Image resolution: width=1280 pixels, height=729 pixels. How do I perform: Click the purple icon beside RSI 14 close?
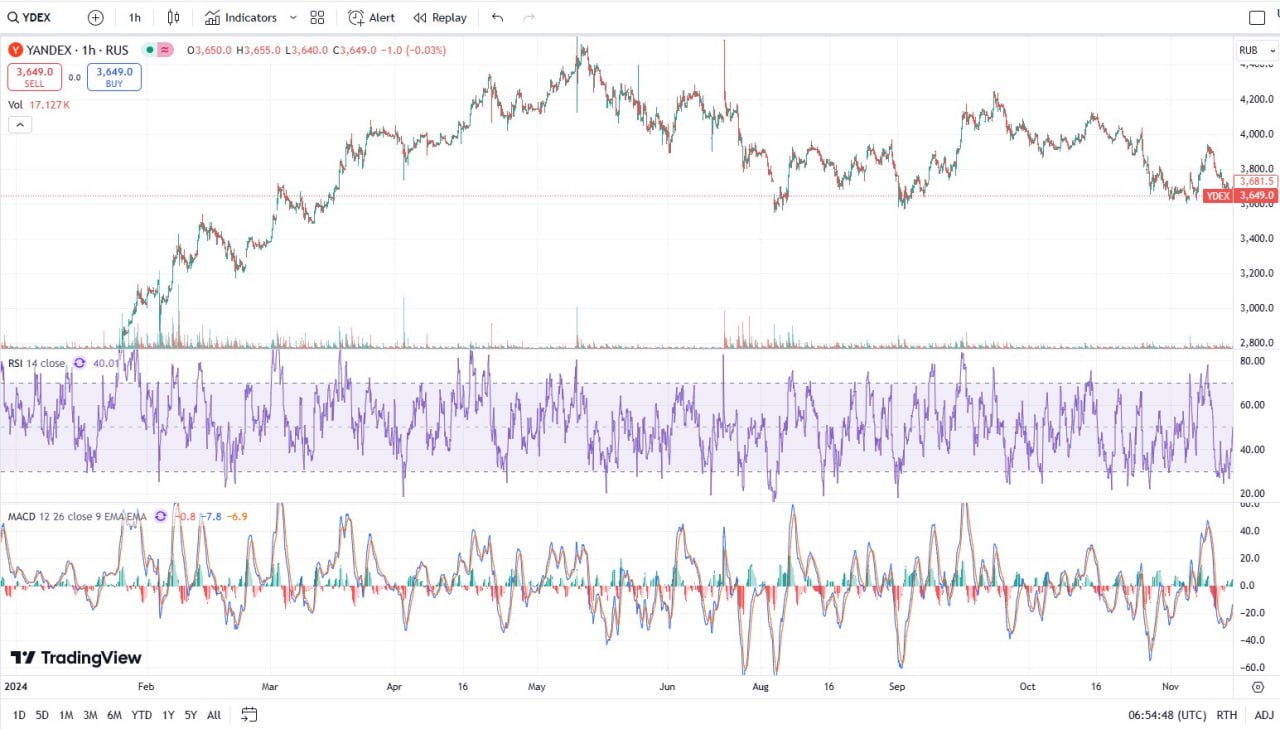coord(80,363)
